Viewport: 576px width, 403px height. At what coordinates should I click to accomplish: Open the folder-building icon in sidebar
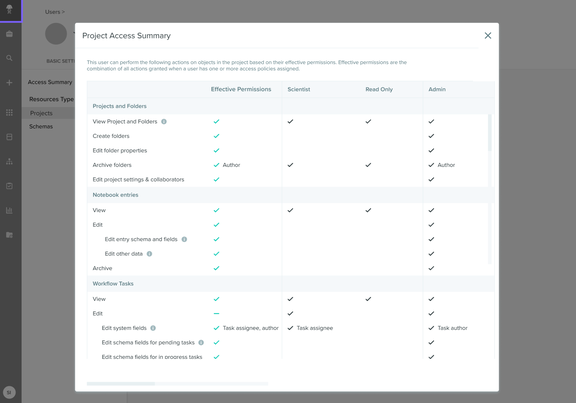click(10, 235)
